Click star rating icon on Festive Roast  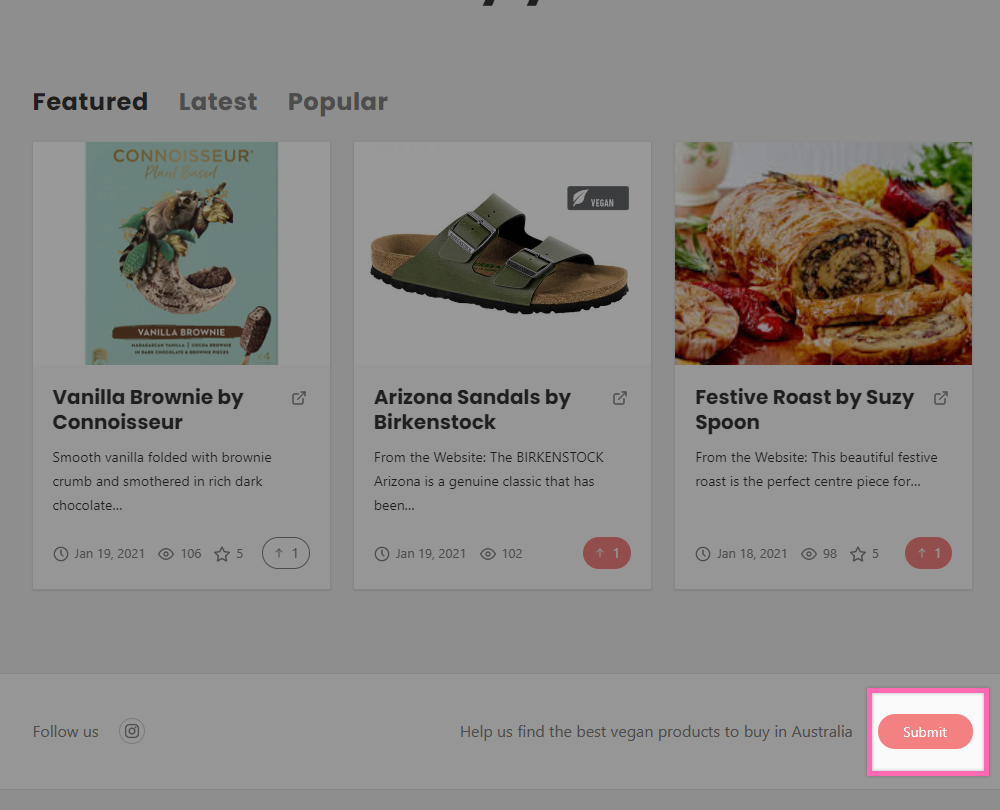pyautogui.click(x=858, y=554)
